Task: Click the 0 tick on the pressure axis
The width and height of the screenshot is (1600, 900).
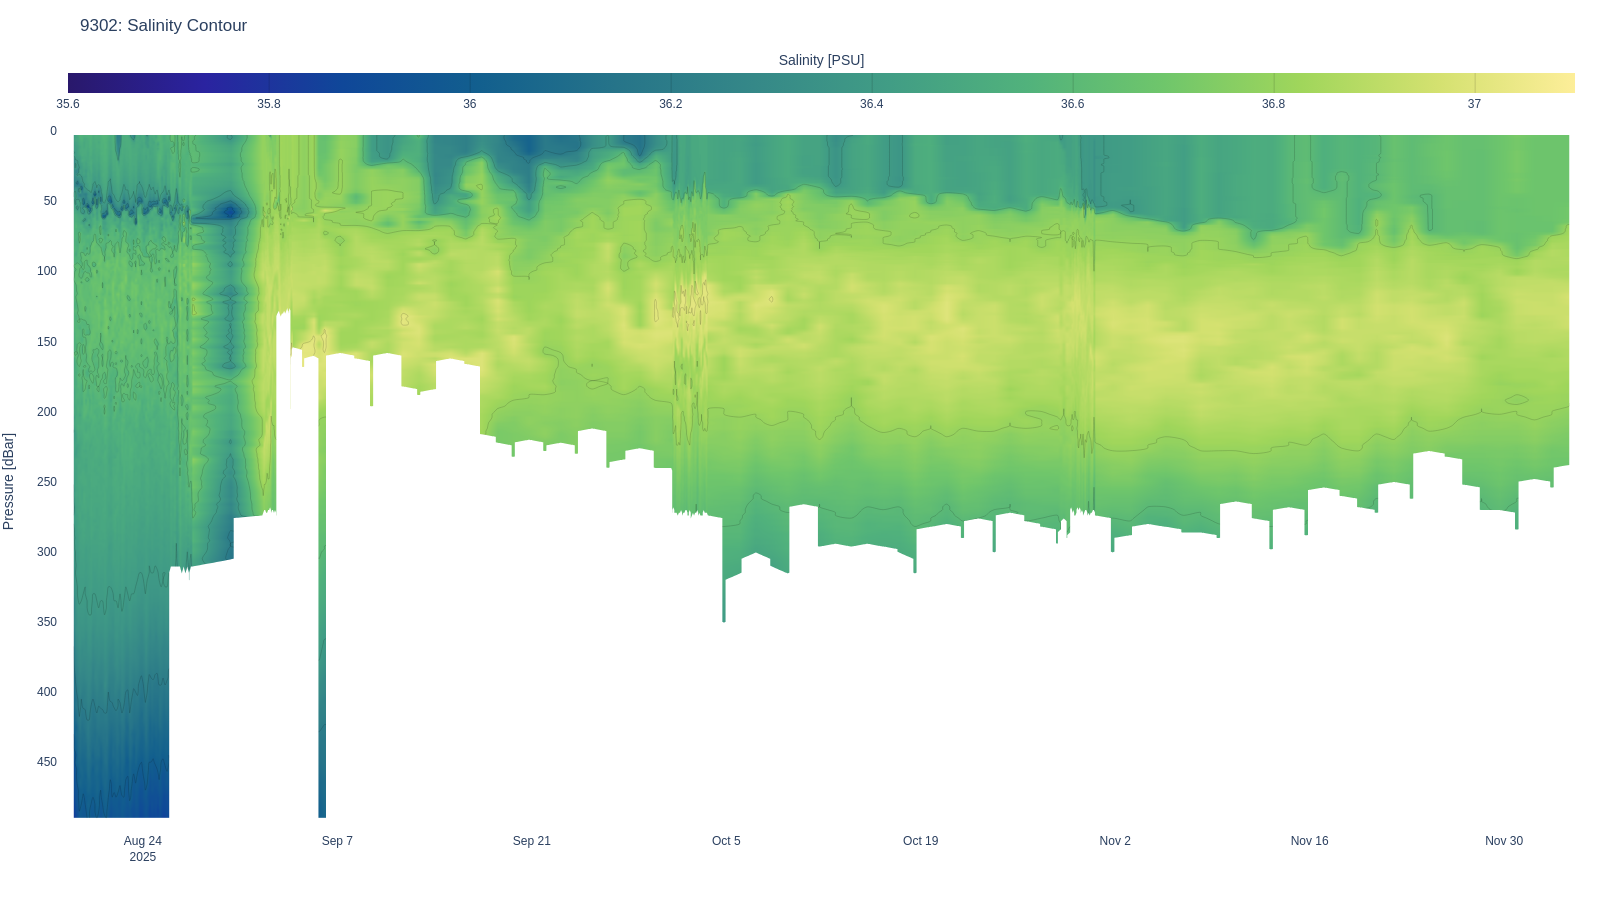Action: point(54,131)
